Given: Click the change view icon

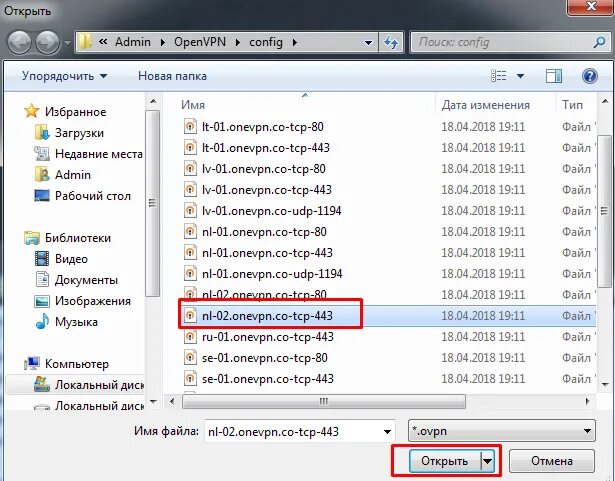Looking at the screenshot, I should [499, 76].
